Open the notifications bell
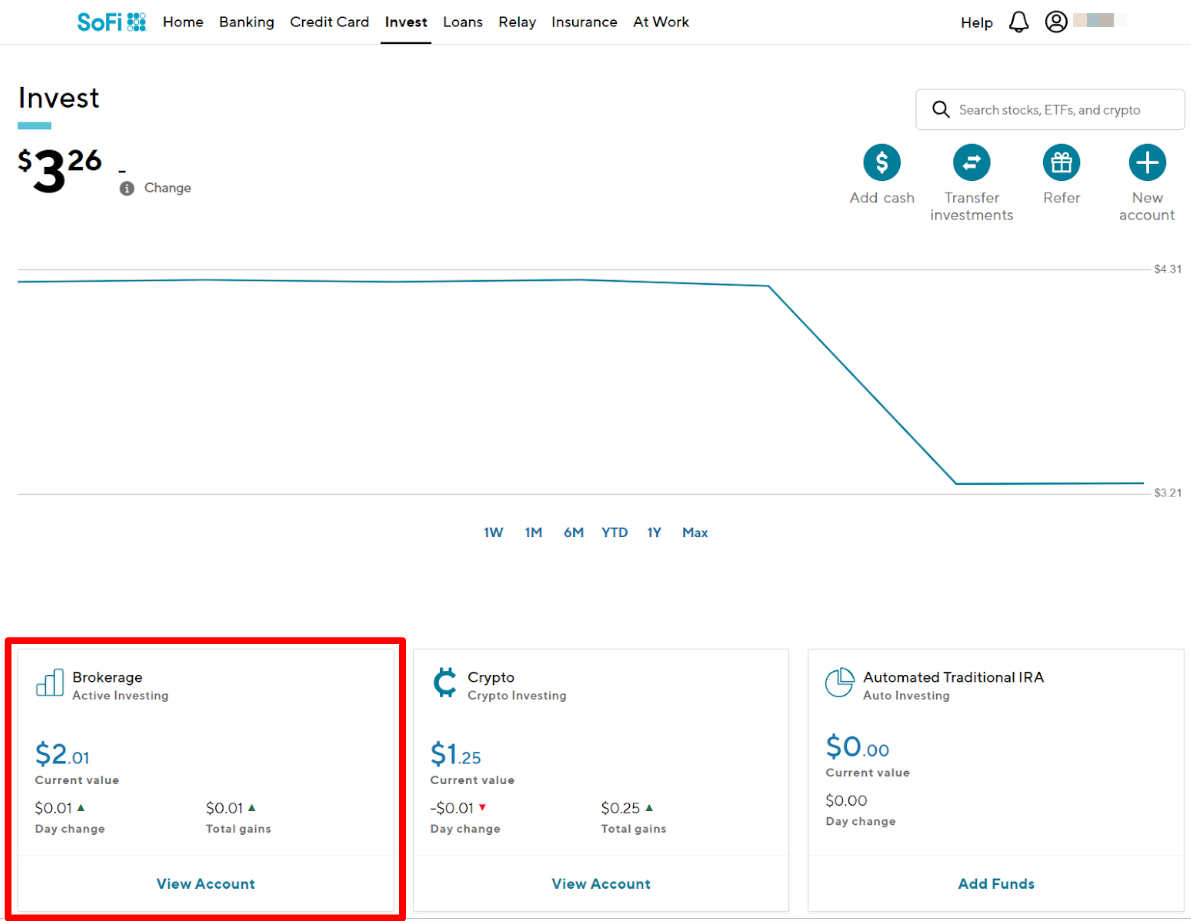The height and width of the screenshot is (921, 1191). 1018,22
